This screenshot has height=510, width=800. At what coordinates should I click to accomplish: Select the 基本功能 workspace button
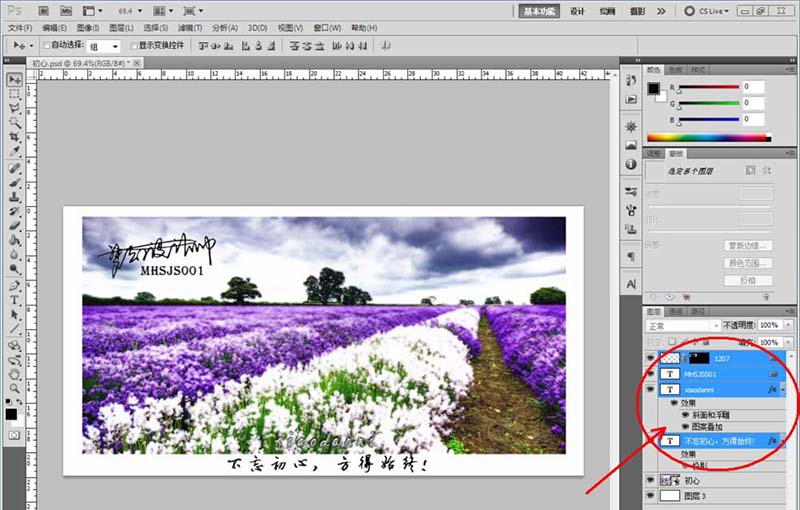539,11
